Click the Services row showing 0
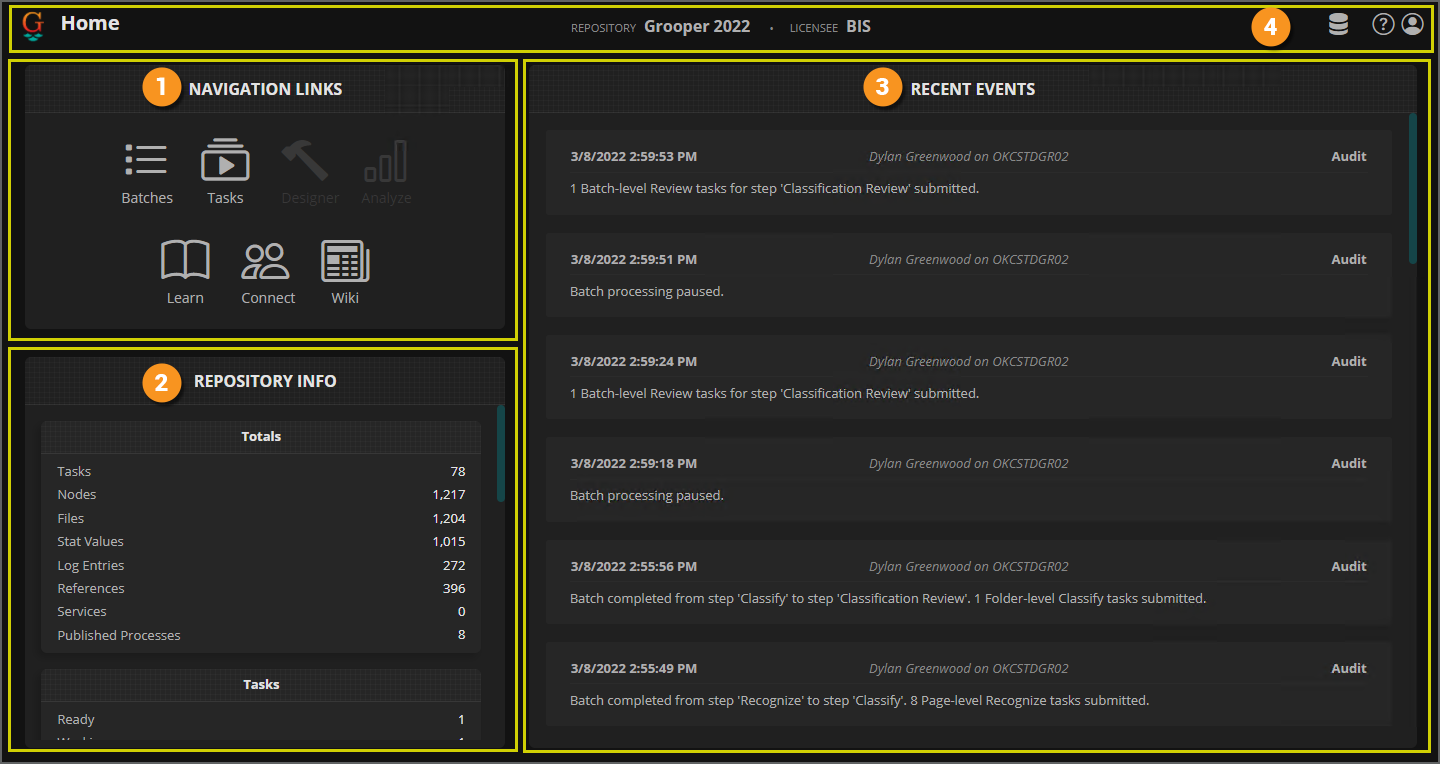 coord(261,612)
